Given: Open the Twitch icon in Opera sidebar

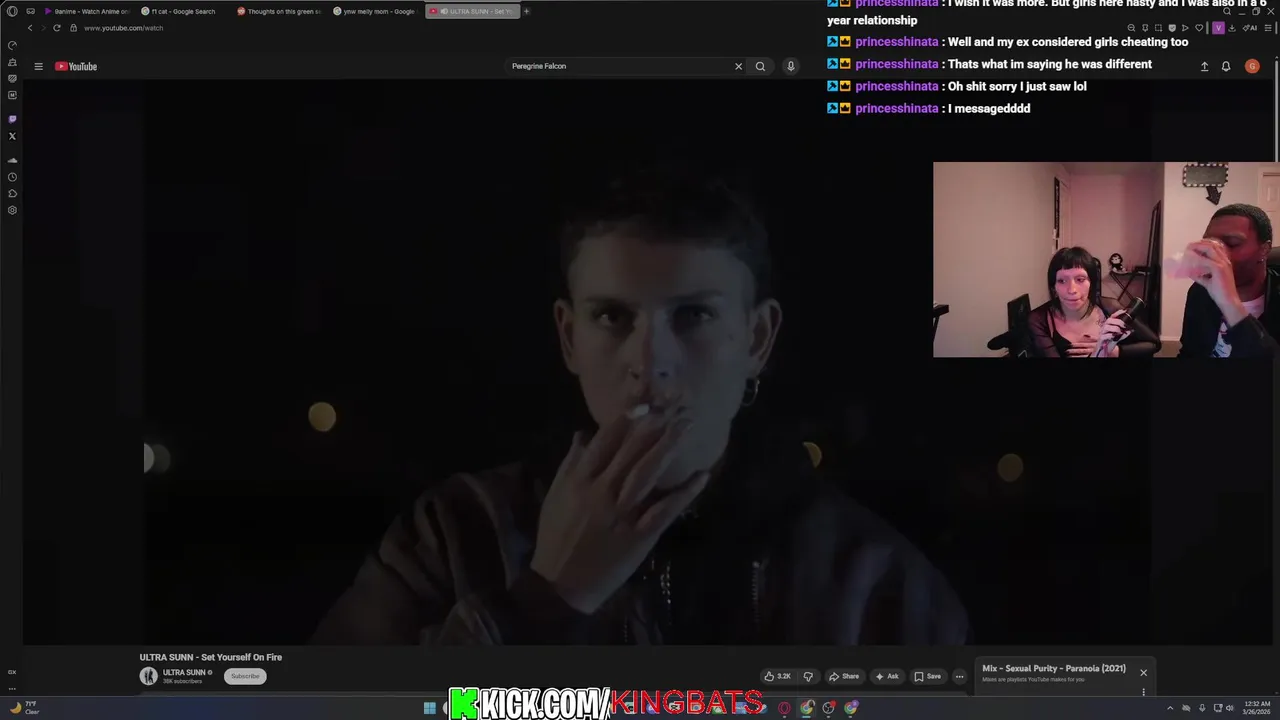Looking at the screenshot, I should tap(12, 119).
